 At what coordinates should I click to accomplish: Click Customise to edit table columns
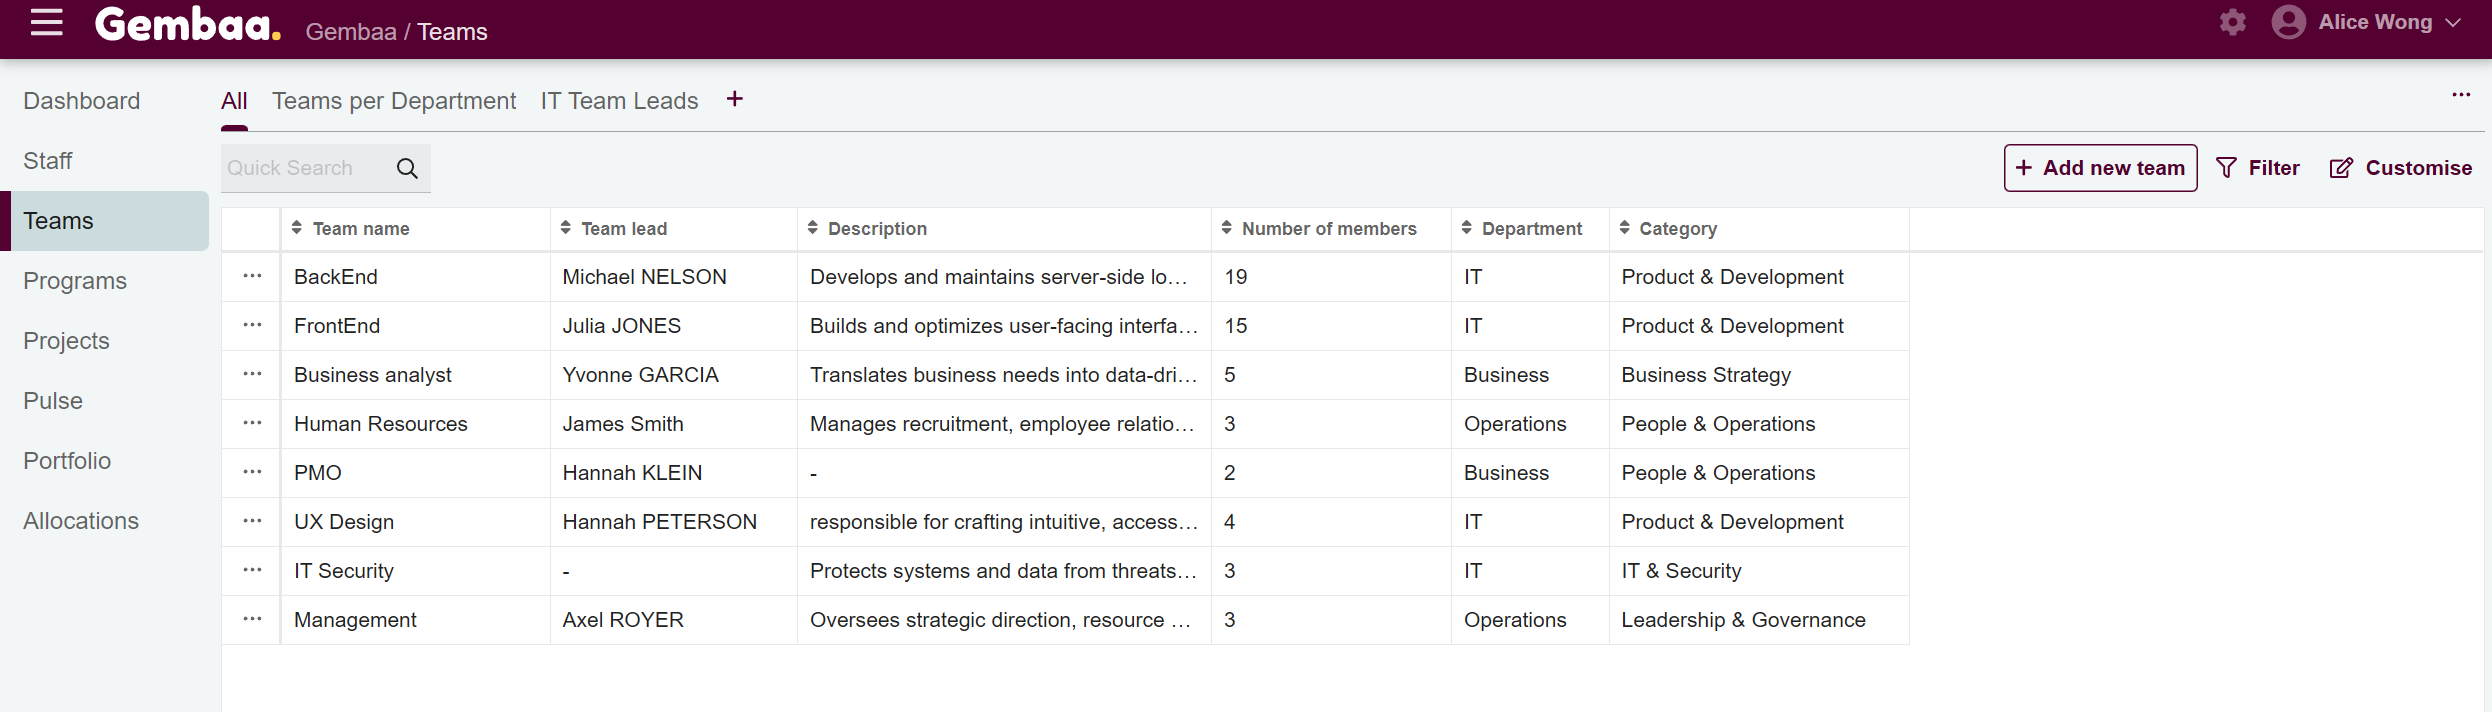coord(2400,168)
